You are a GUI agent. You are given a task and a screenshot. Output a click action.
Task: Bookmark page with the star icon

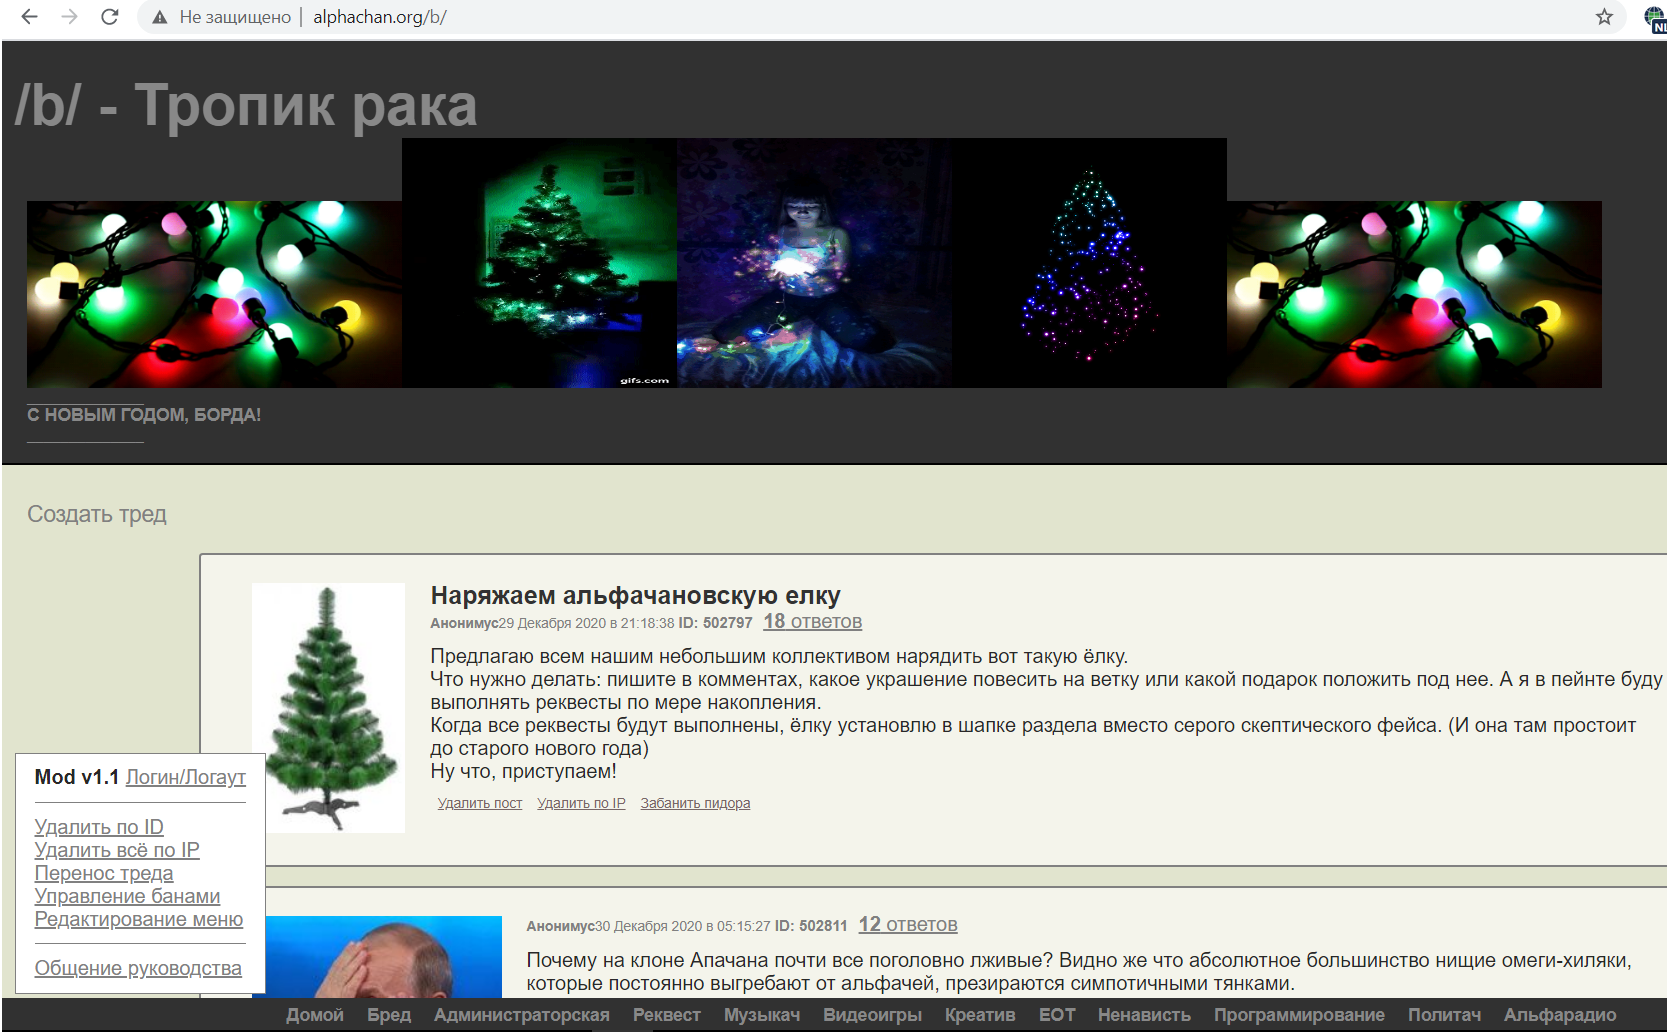coord(1604,17)
